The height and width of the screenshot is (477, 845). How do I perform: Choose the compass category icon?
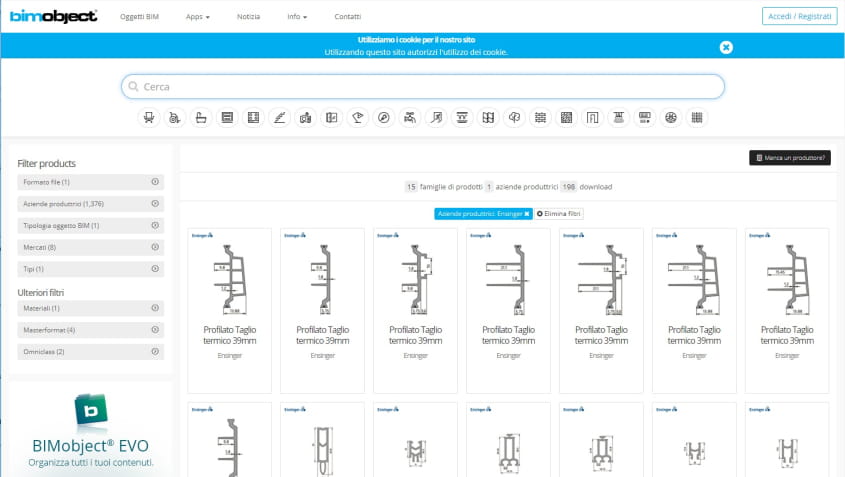tap(383, 118)
